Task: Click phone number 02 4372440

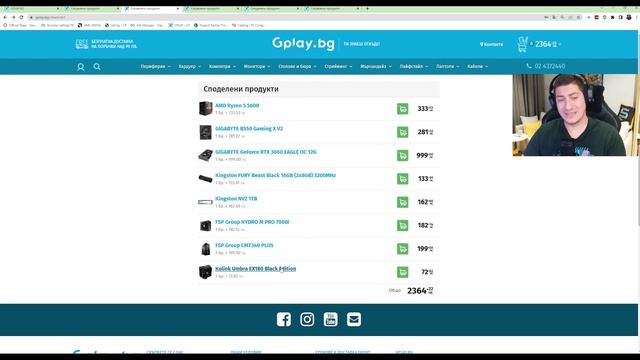Action: click(546, 66)
